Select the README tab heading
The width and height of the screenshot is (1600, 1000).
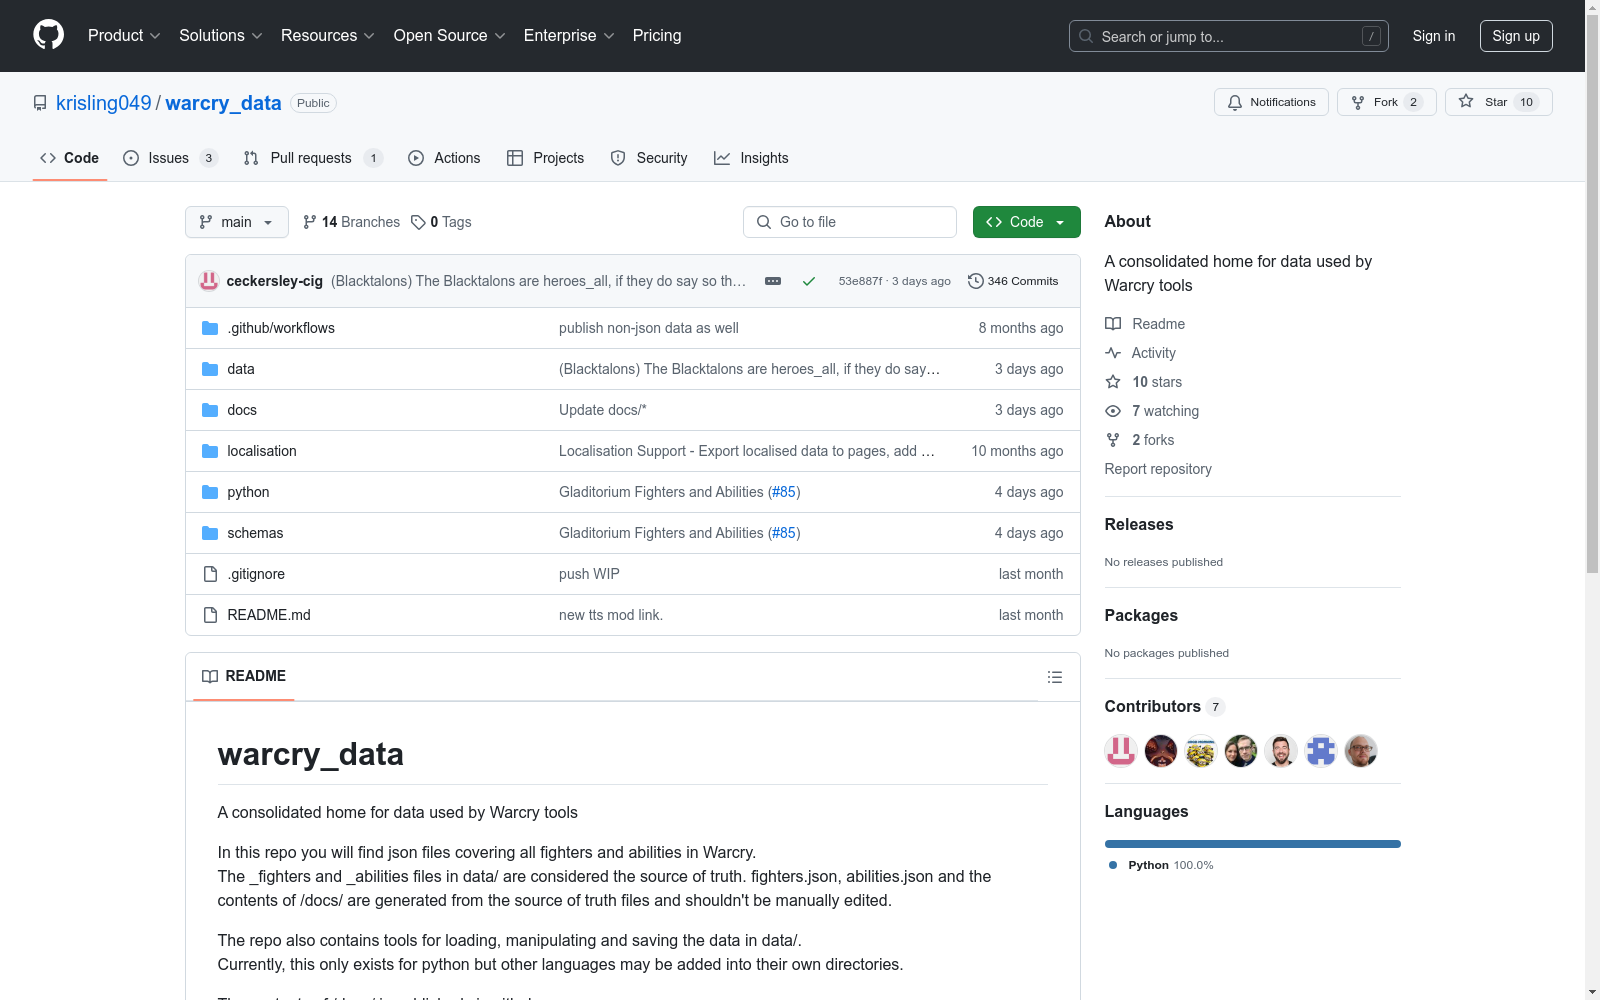(x=244, y=676)
